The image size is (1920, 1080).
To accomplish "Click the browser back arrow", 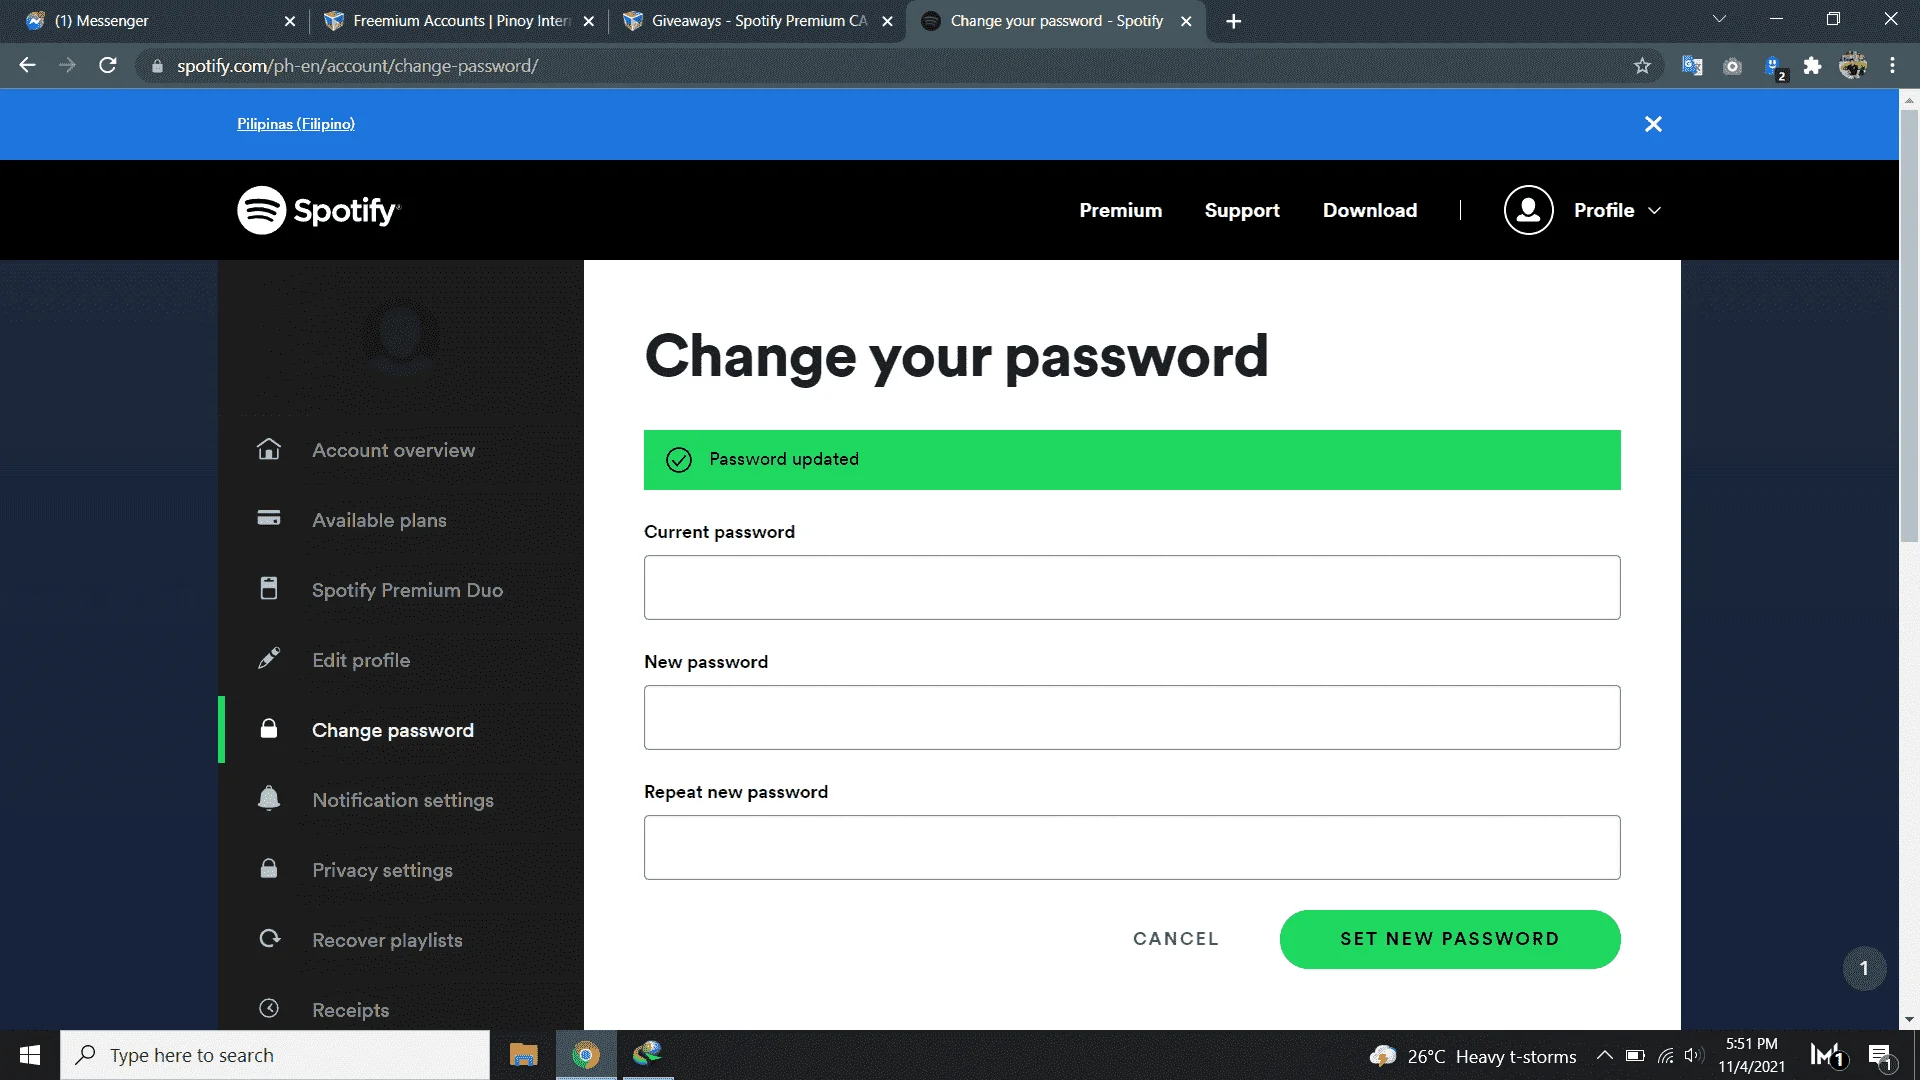I will [x=27, y=65].
